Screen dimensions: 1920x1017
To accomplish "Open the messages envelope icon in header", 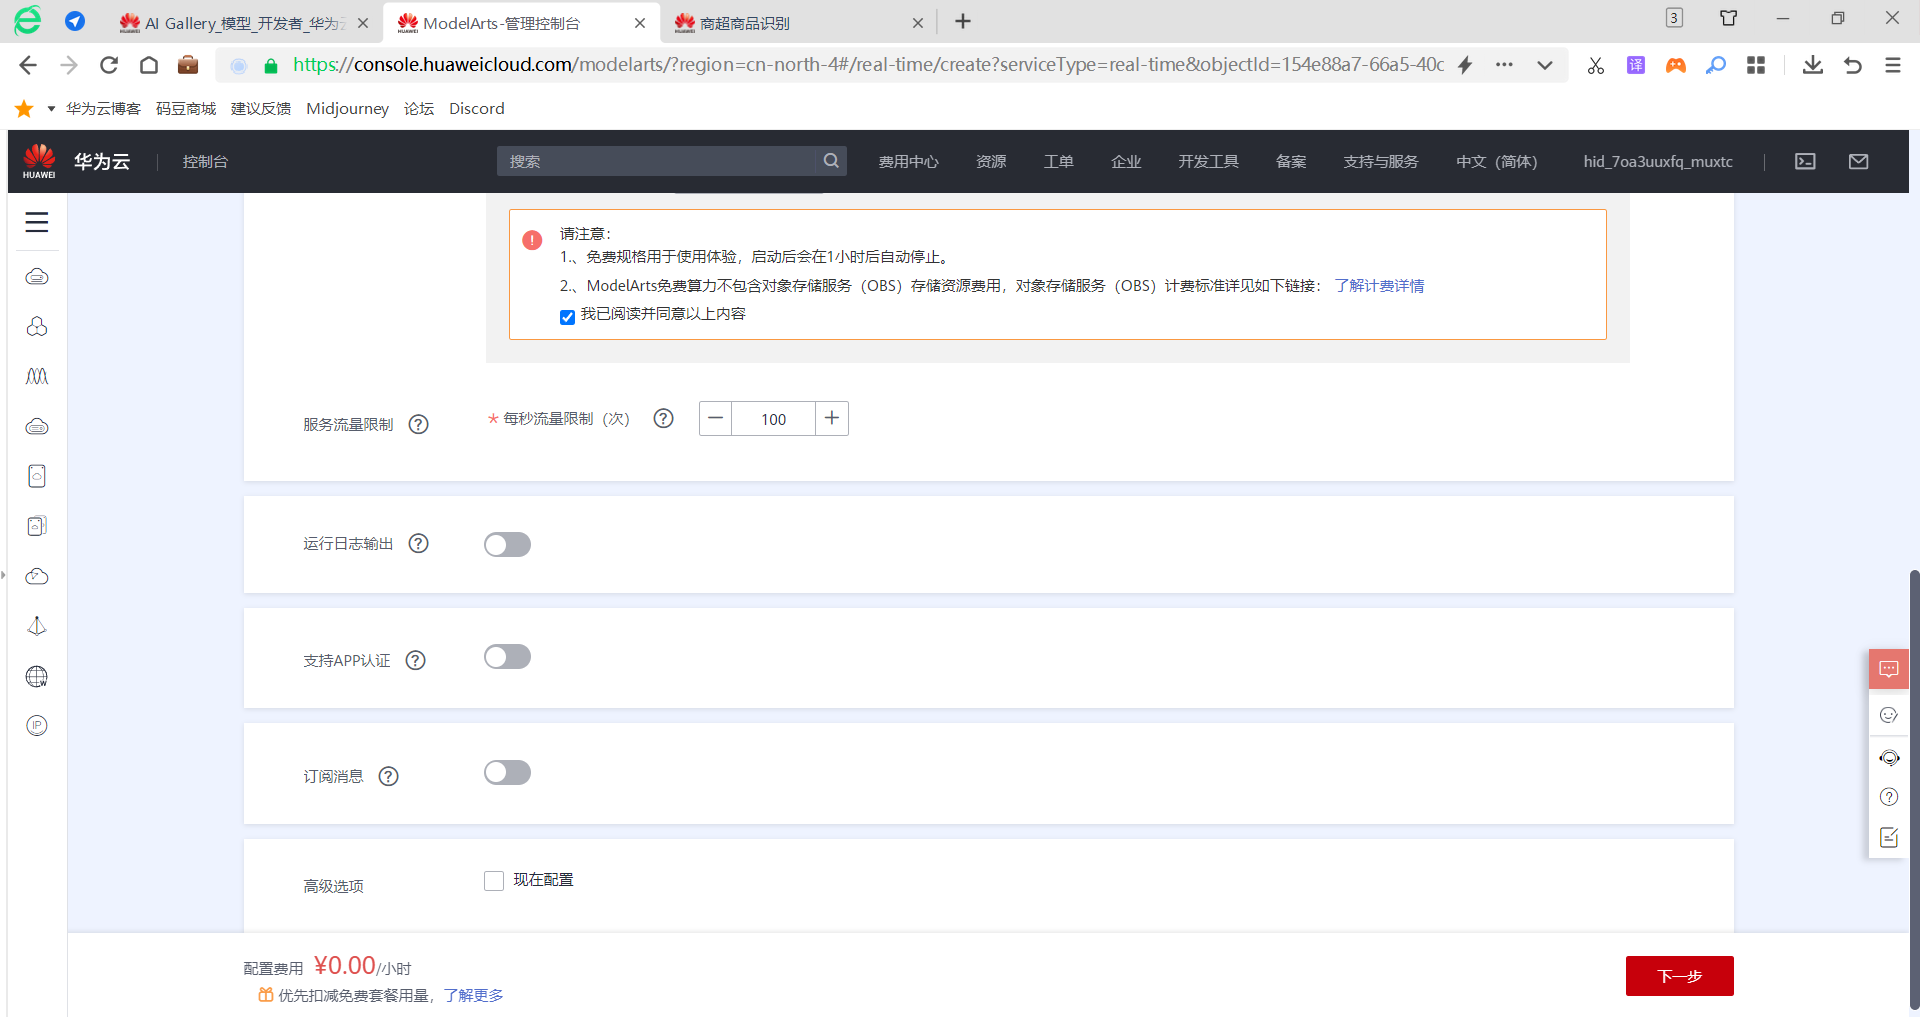I will (1859, 161).
